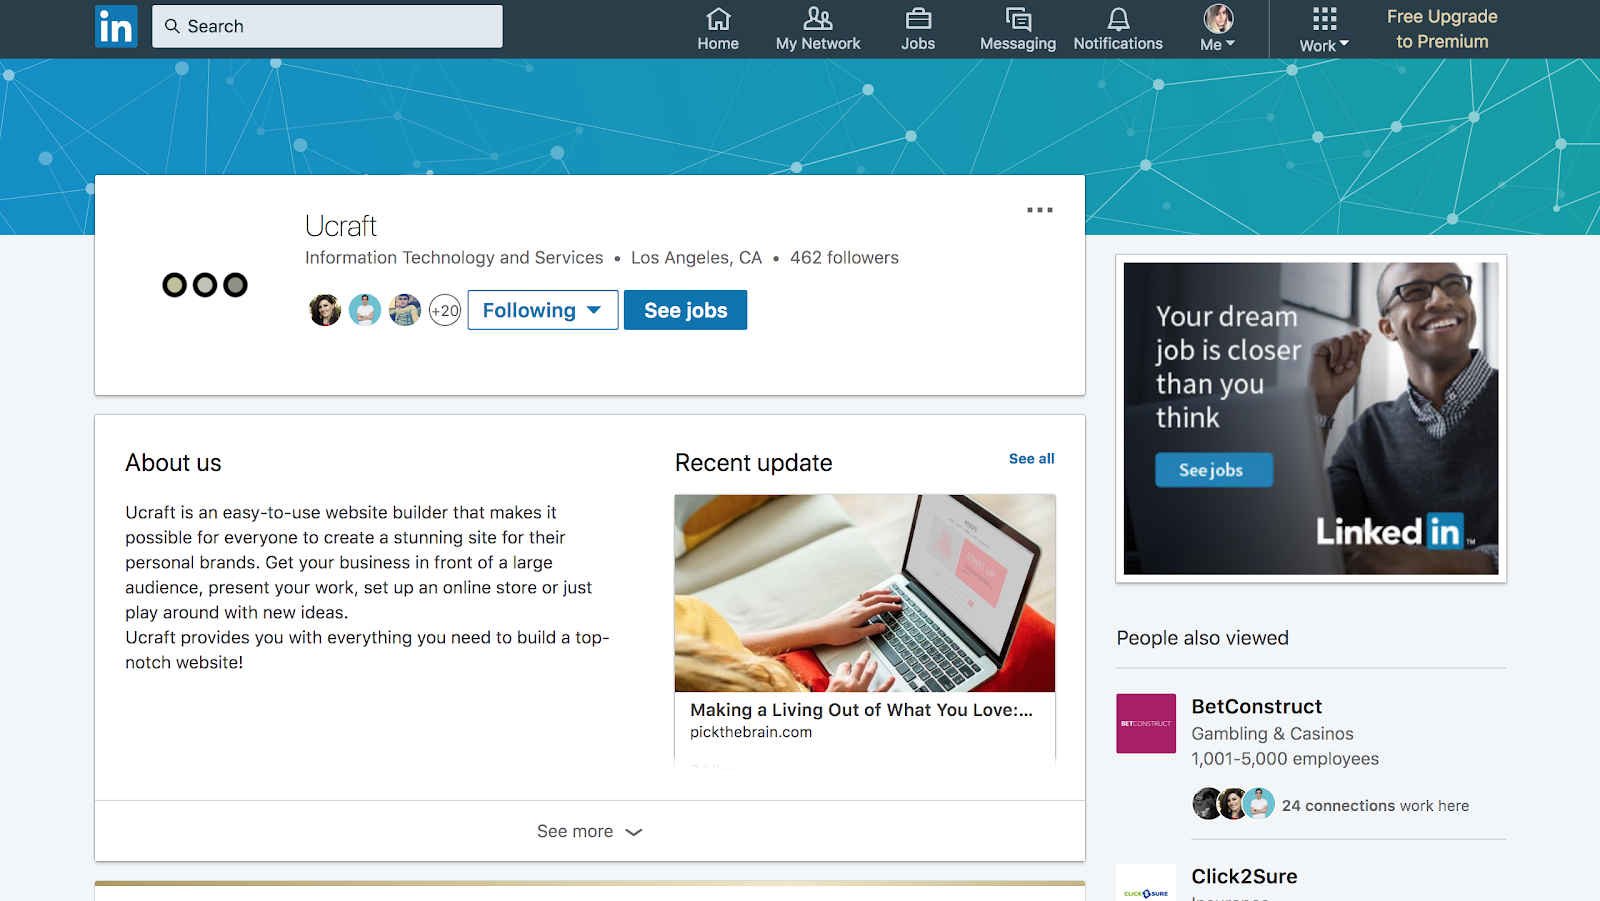The height and width of the screenshot is (901, 1600).
Task: Click 24 connections work here
Action: (1375, 805)
